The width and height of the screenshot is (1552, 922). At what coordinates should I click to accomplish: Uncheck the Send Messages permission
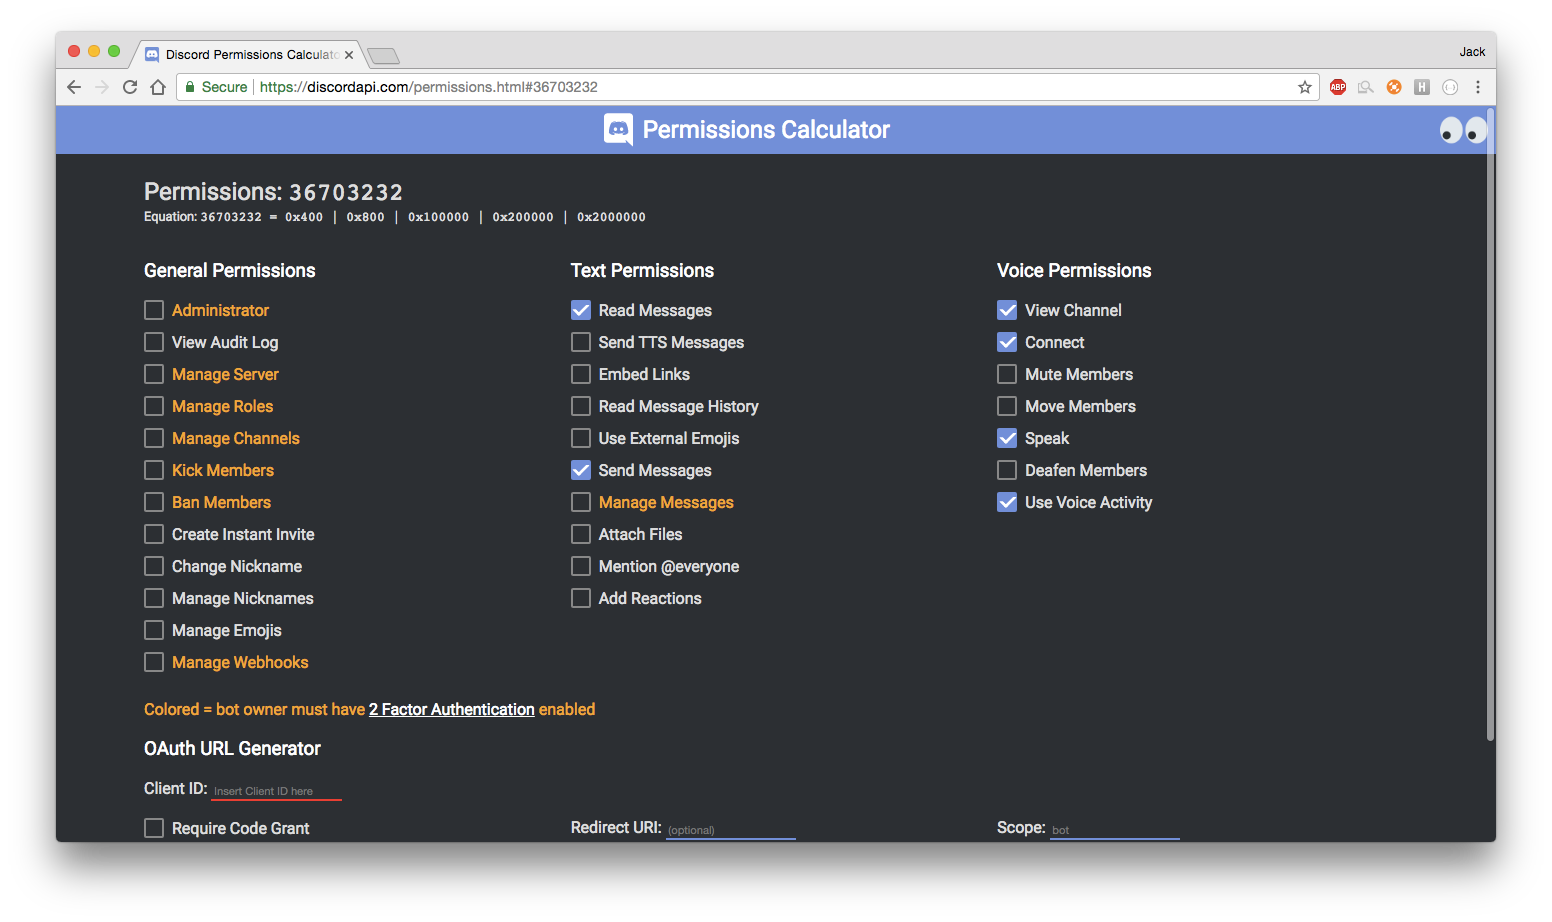pos(581,470)
